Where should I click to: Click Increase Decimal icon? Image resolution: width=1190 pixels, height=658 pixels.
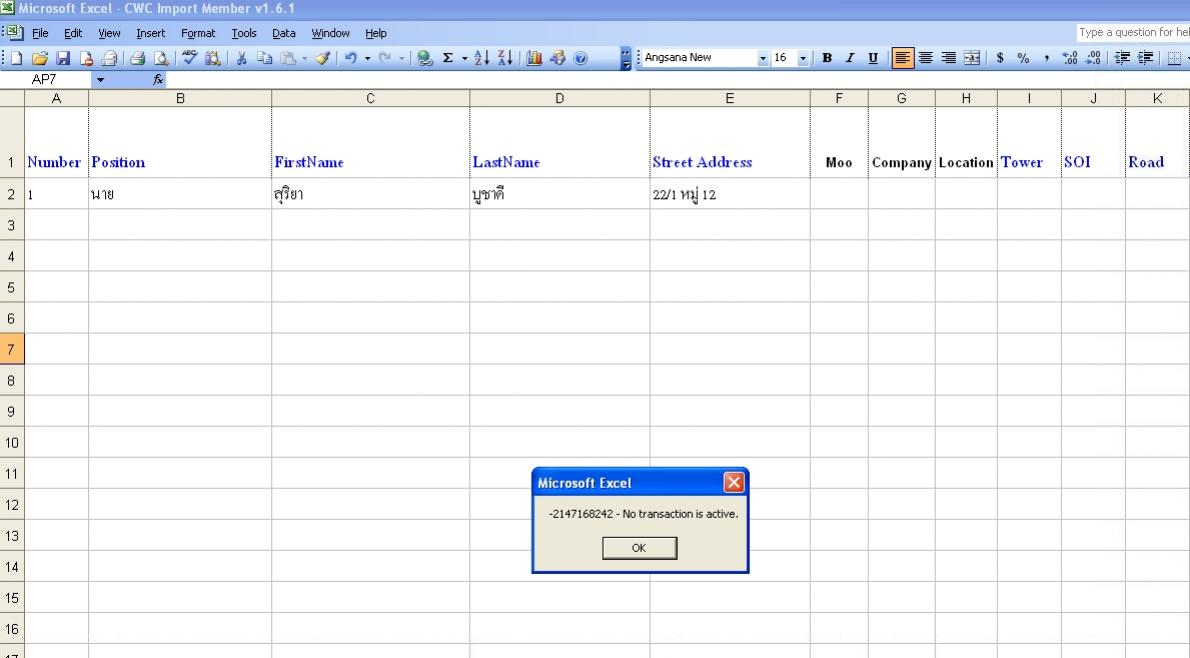click(x=1070, y=58)
